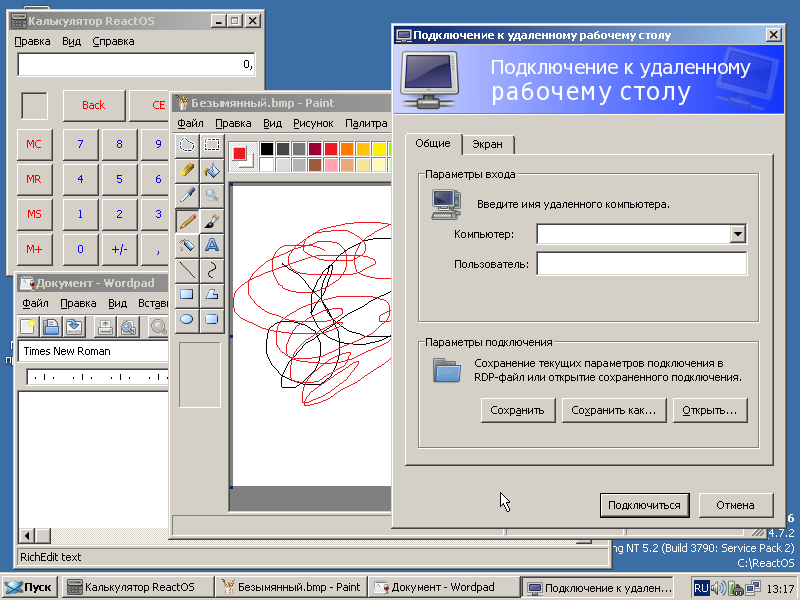Viewport: 800px width, 600px height.
Task: Pick the Color picker eyedropper tool
Action: pos(187,195)
